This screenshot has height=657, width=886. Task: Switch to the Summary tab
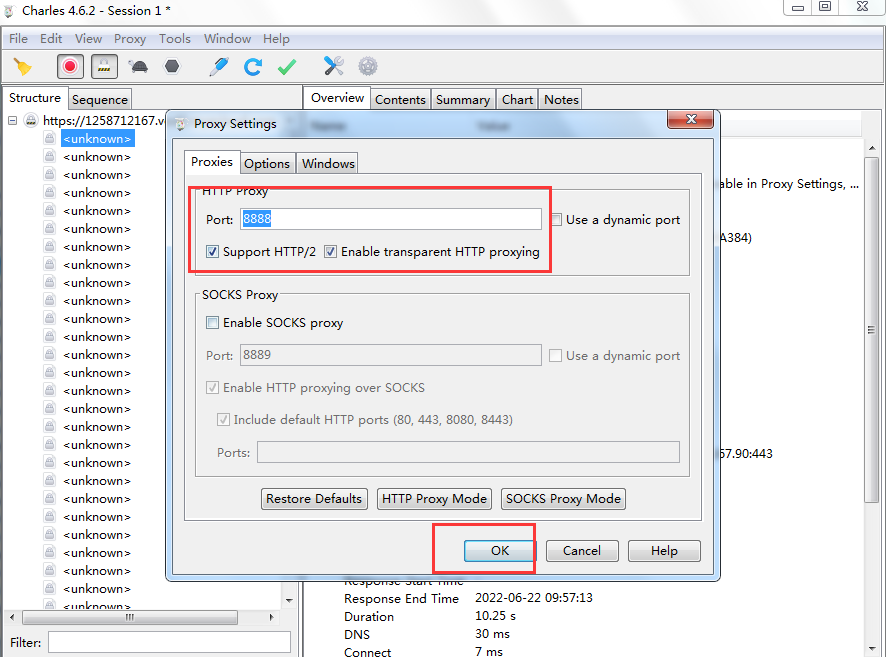pyautogui.click(x=463, y=99)
